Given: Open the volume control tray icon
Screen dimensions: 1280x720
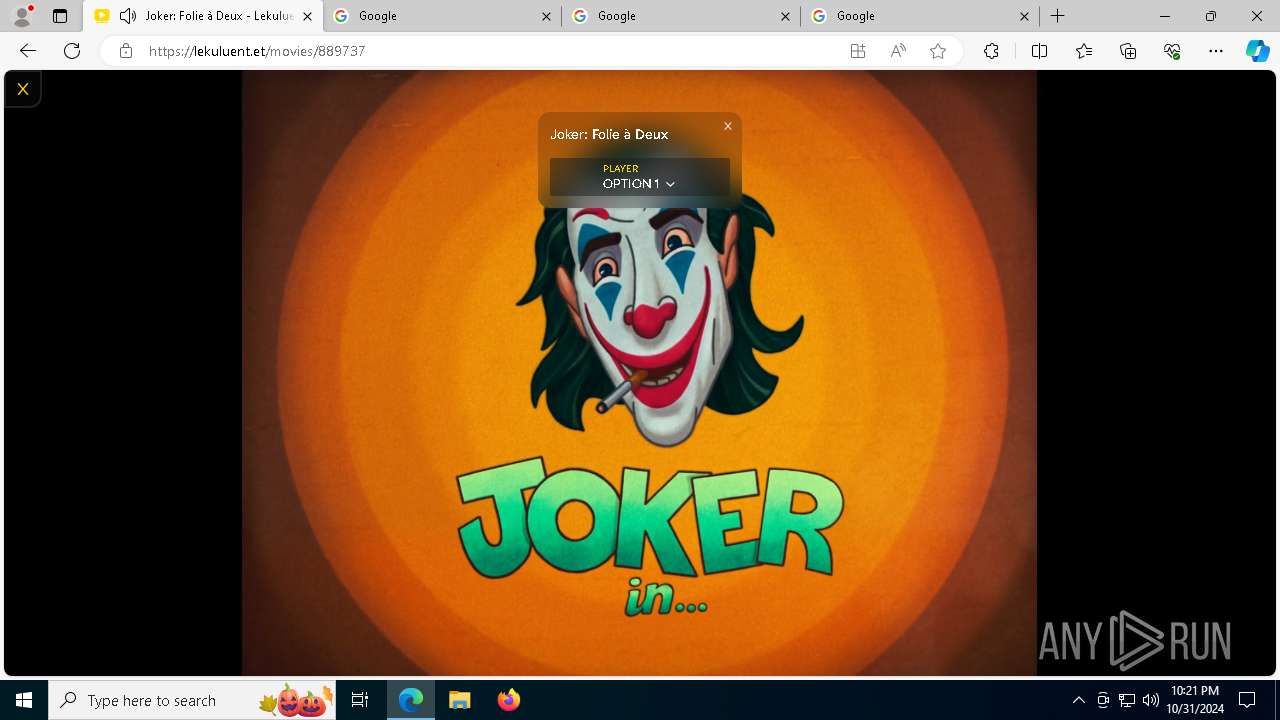Looking at the screenshot, I should (x=1150, y=700).
